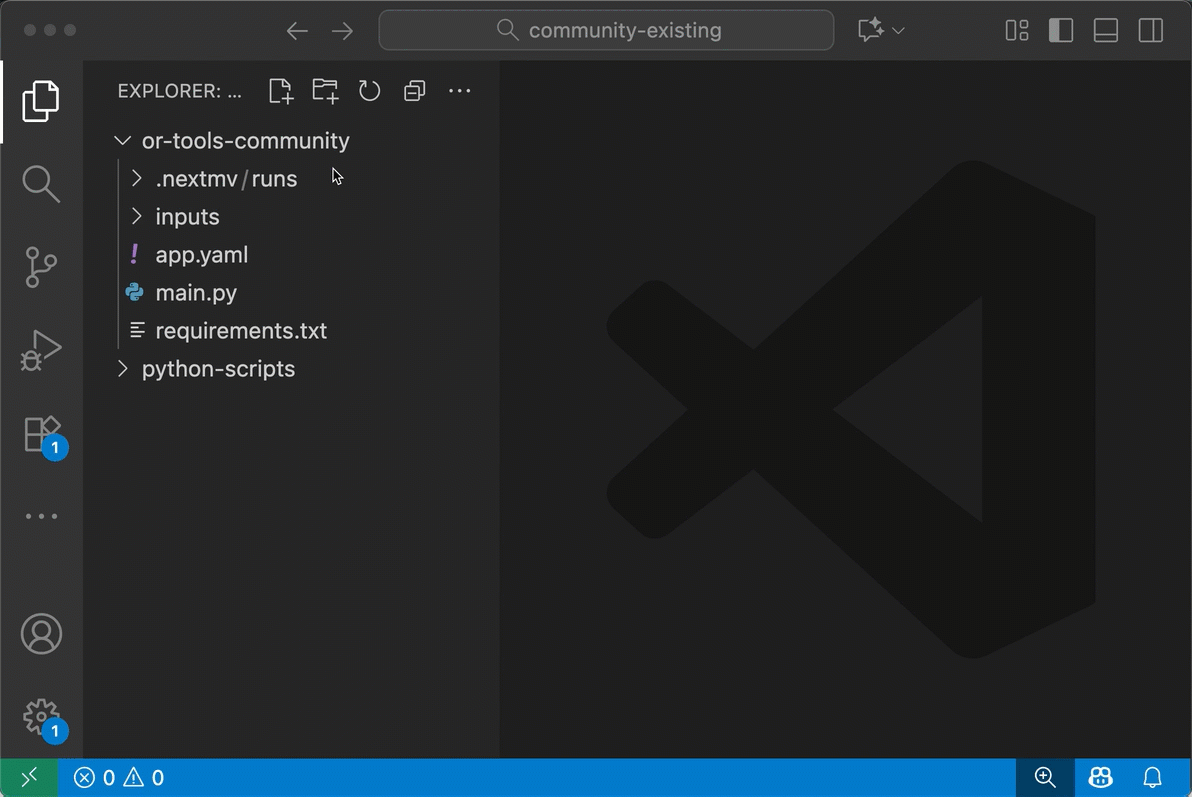
Task: Create a new file in Explorer
Action: (281, 91)
